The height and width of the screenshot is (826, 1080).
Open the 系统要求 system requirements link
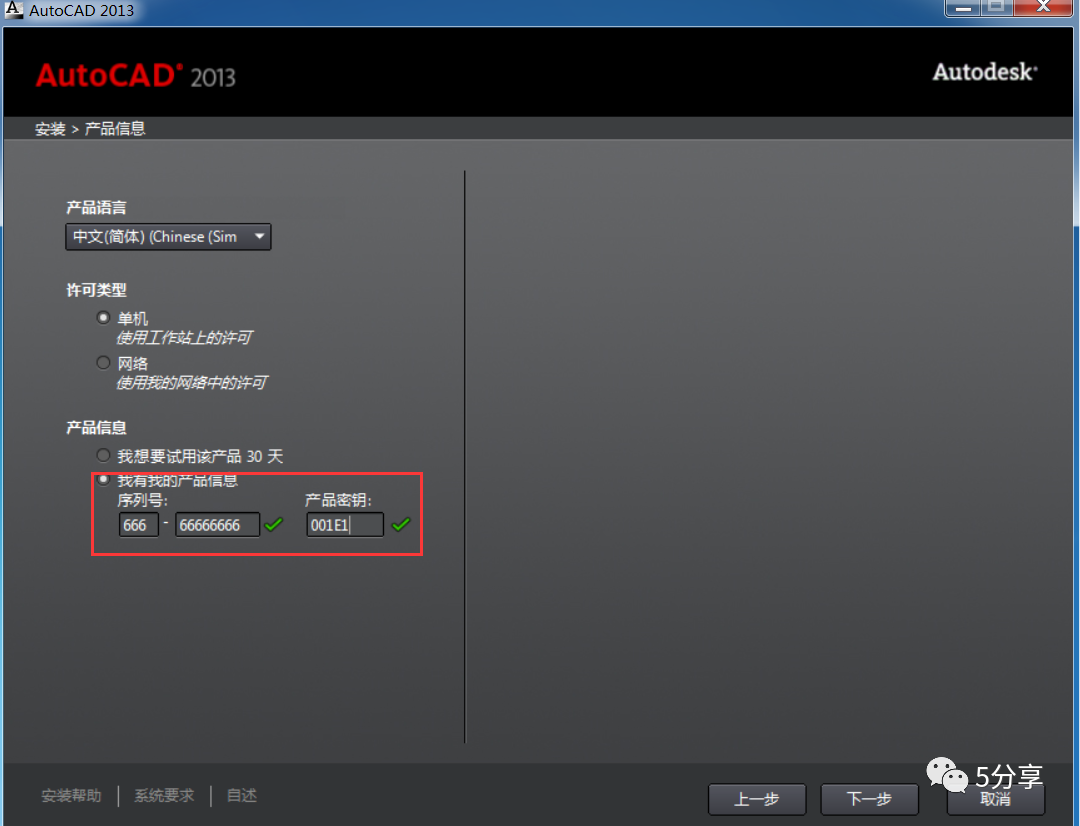pyautogui.click(x=164, y=796)
